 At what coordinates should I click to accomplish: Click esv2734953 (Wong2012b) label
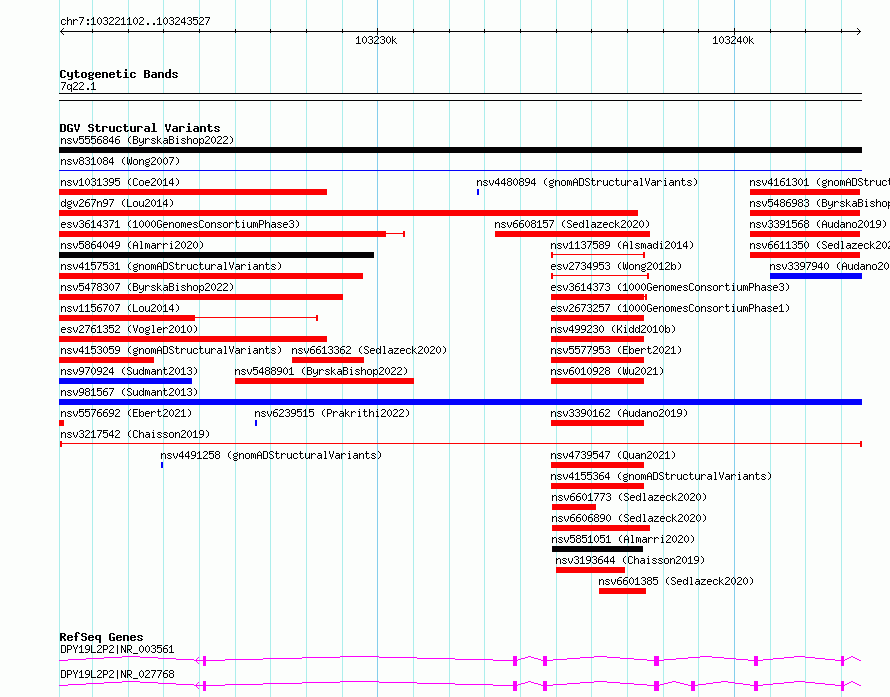click(616, 266)
